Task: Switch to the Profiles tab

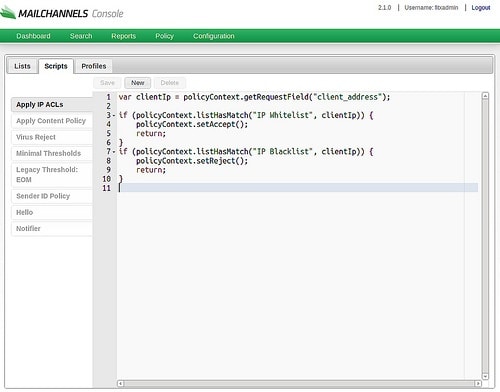Action: [94, 66]
